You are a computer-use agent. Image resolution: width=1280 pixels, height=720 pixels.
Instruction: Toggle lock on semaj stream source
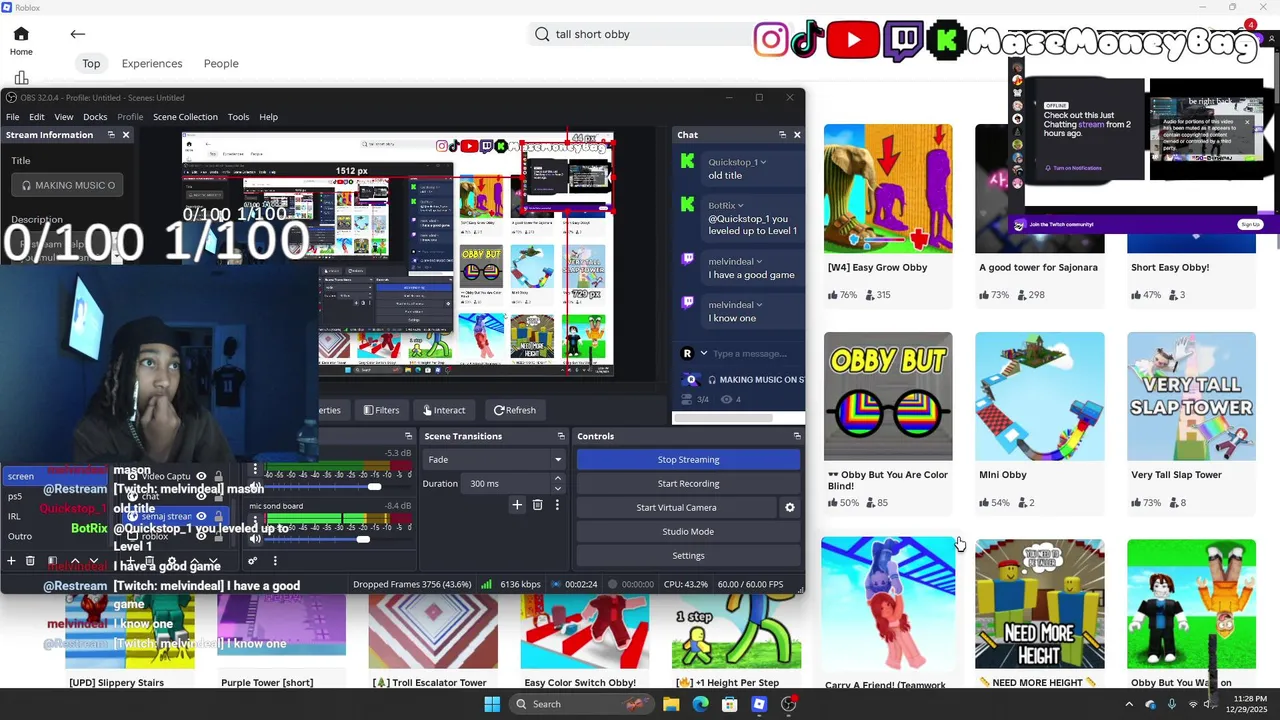(218, 516)
